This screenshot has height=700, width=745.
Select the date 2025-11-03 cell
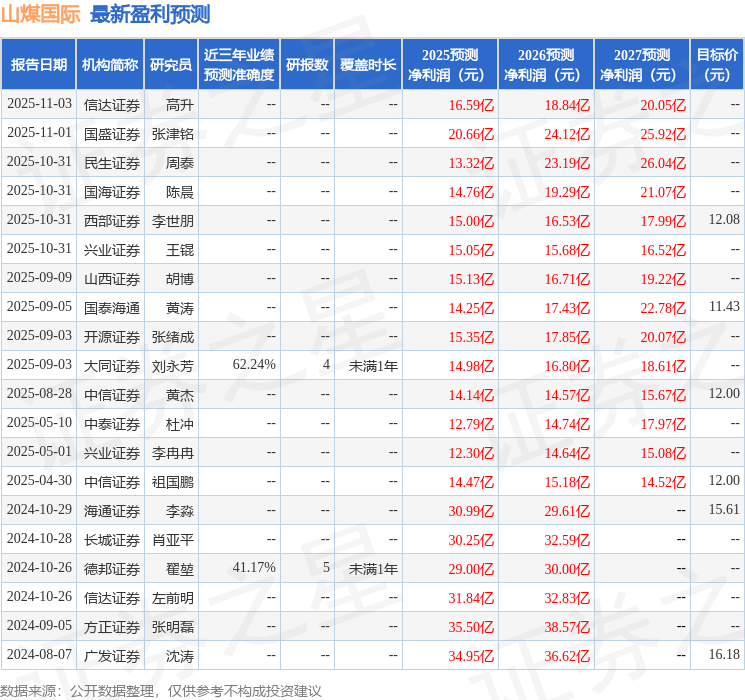point(39,104)
